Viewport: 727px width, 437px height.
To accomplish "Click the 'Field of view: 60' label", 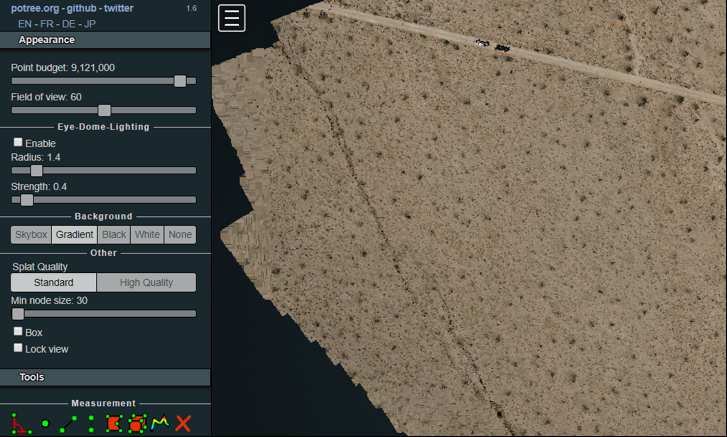I will (46, 97).
